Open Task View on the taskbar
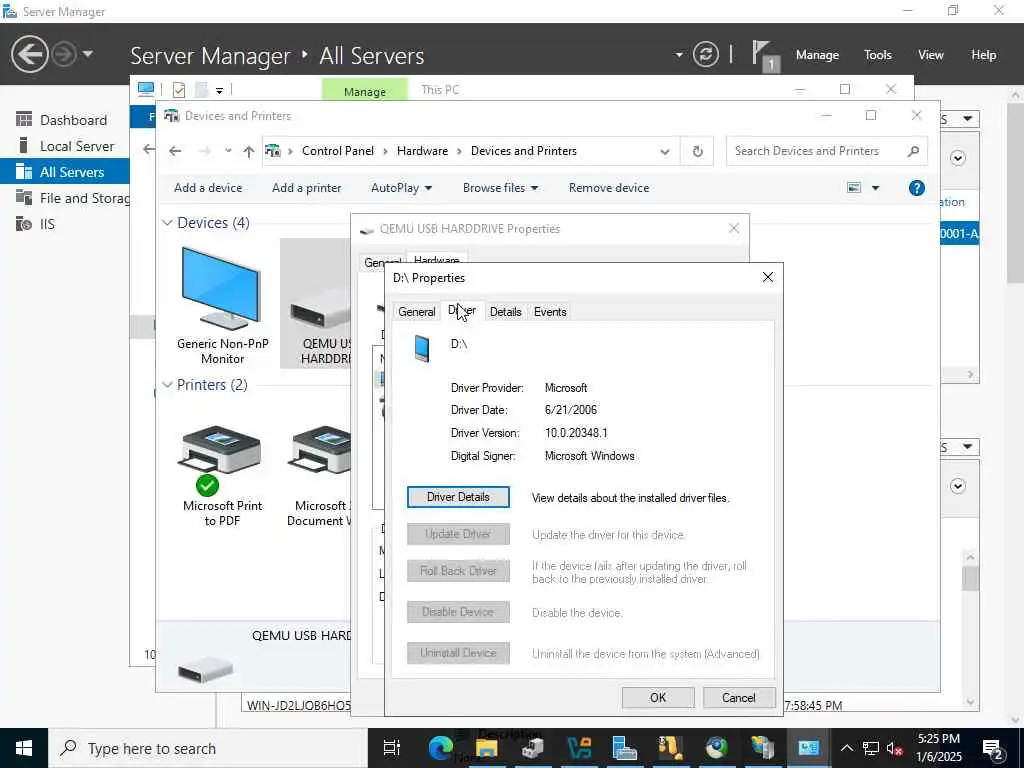Image resolution: width=1024 pixels, height=768 pixels. (x=392, y=748)
